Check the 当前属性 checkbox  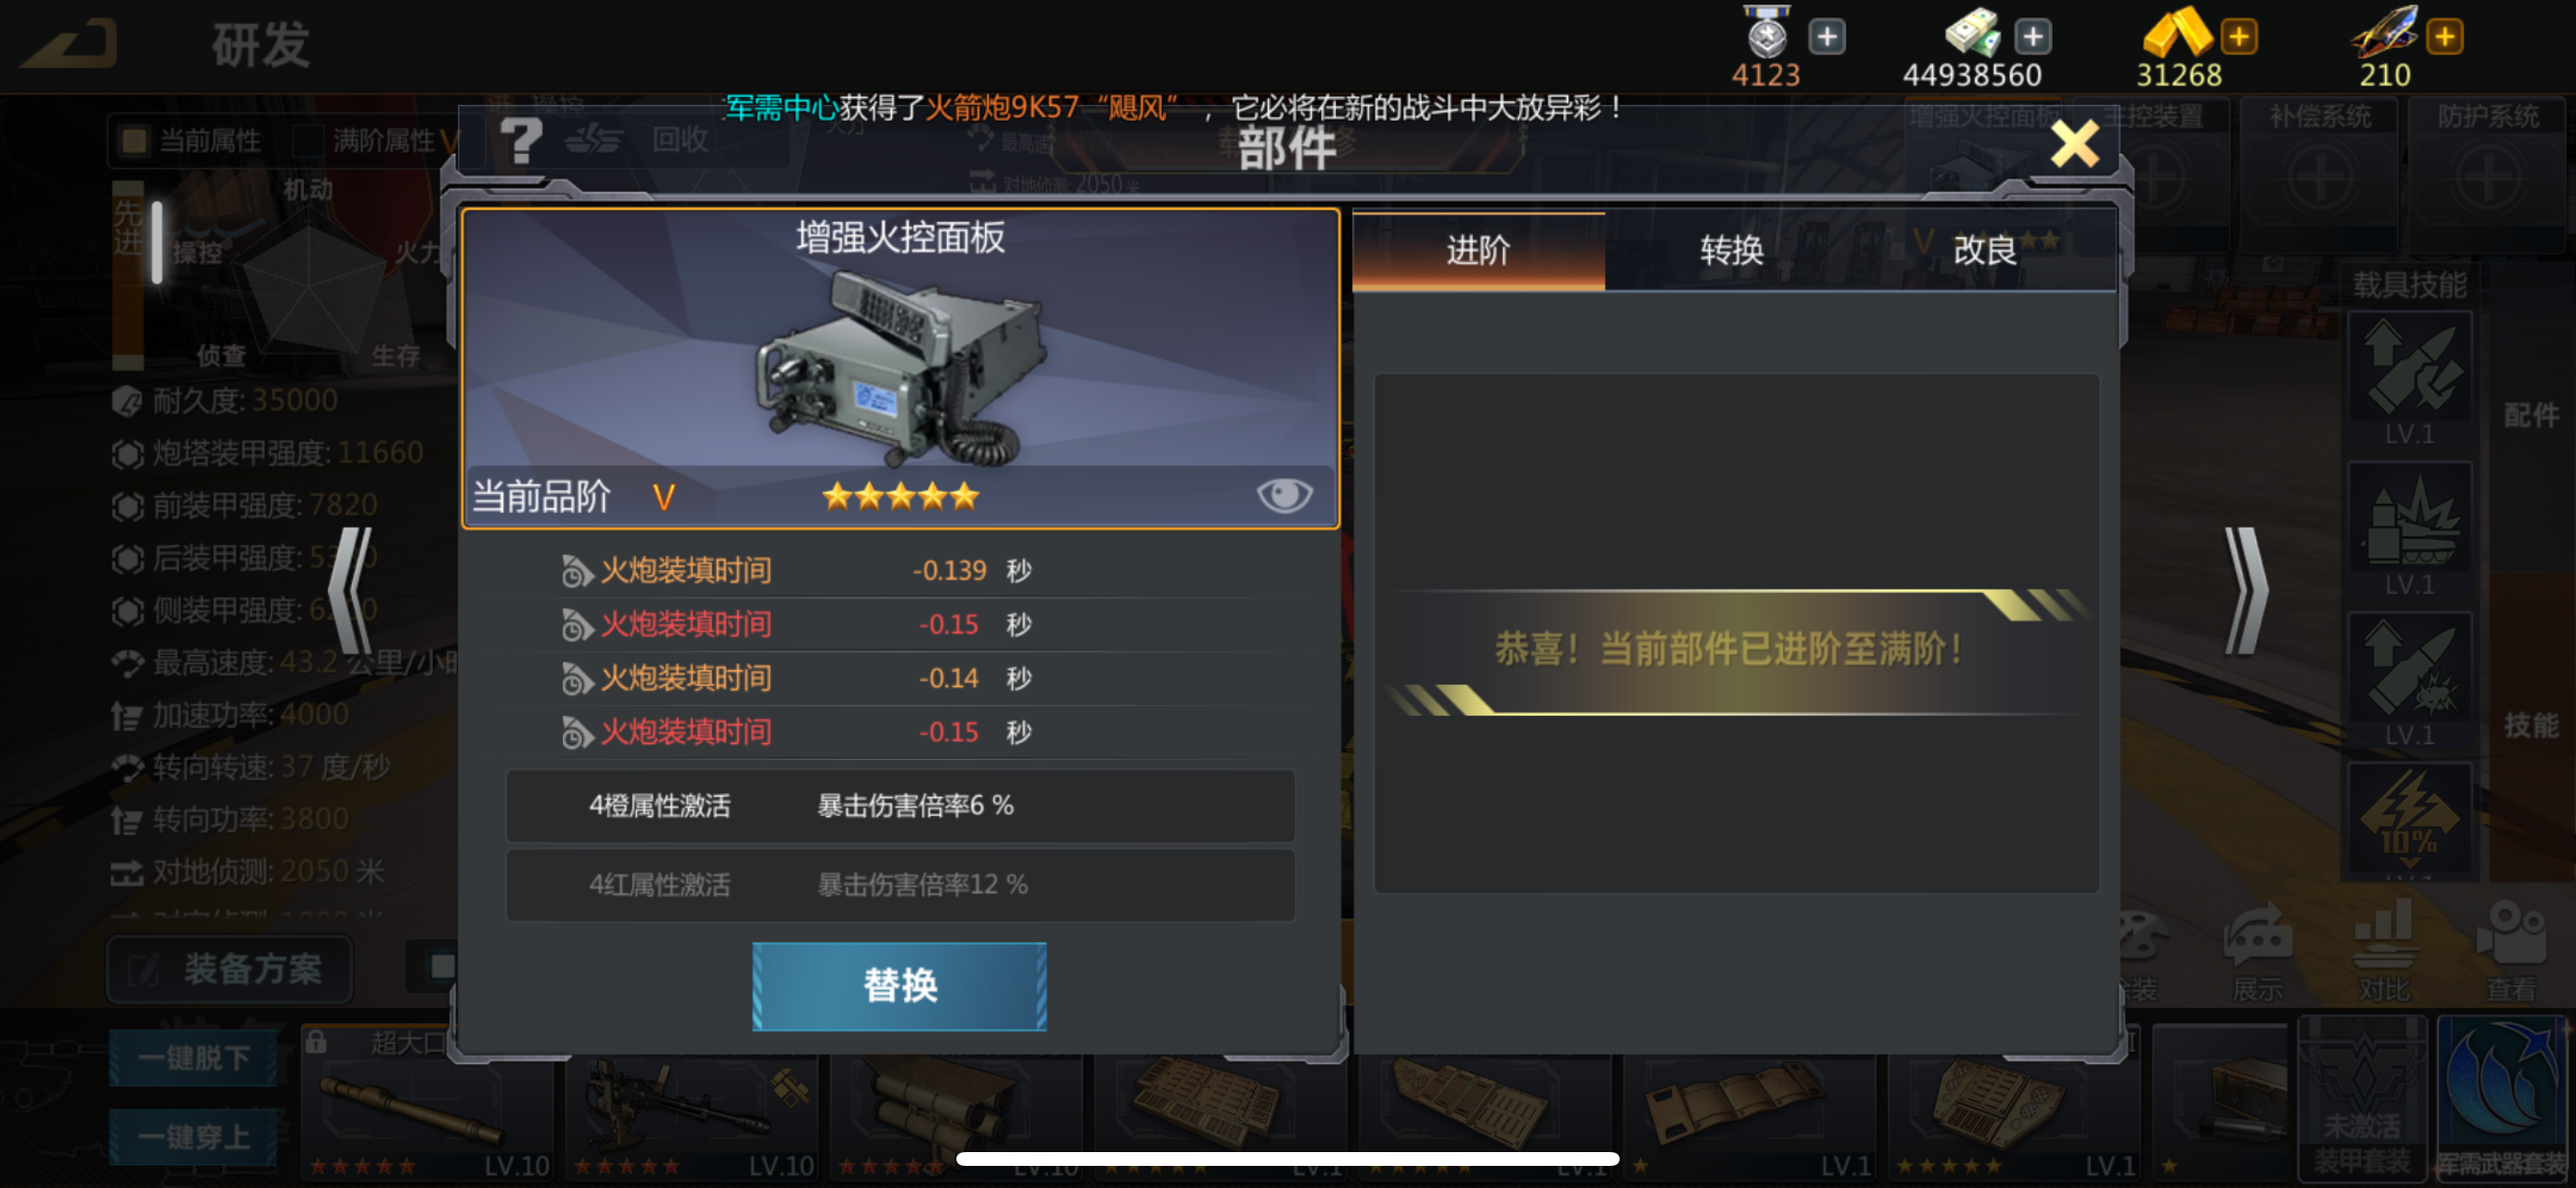tap(133, 139)
